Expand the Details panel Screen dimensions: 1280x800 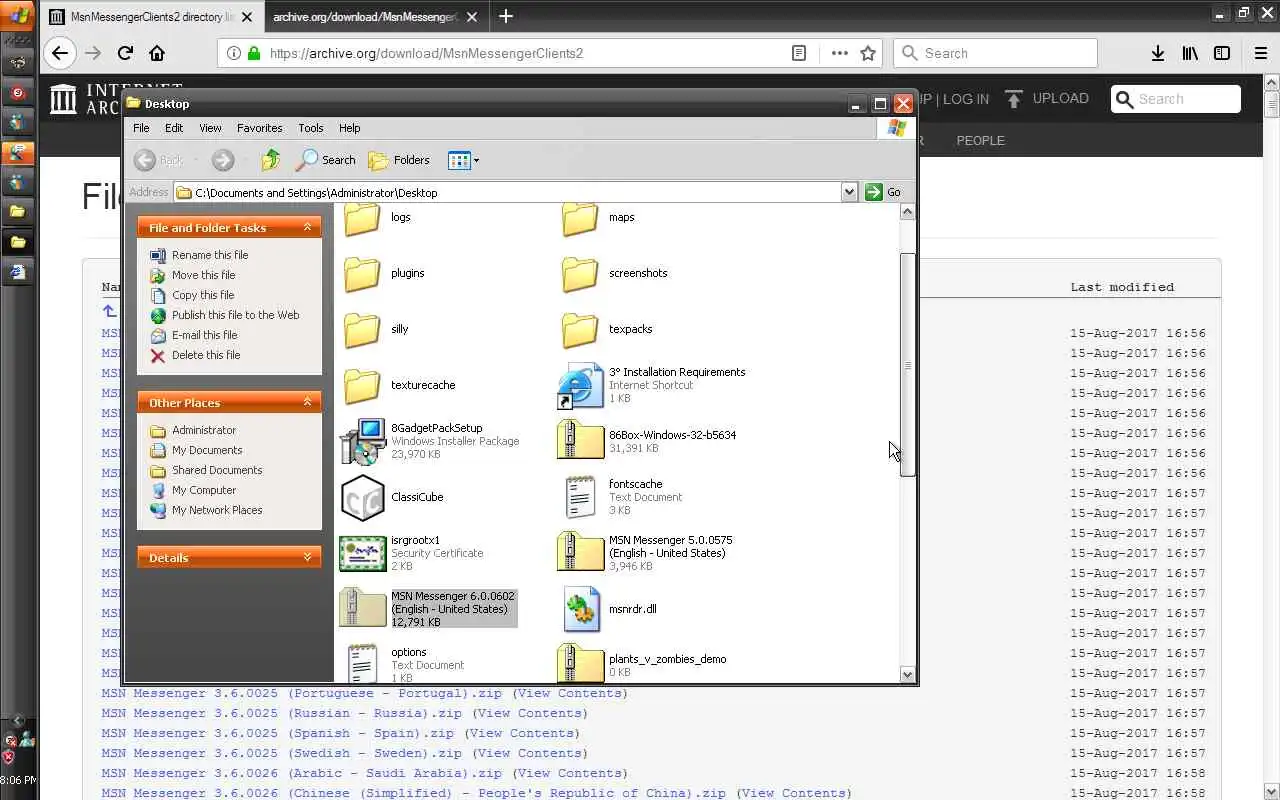pyautogui.click(x=307, y=558)
